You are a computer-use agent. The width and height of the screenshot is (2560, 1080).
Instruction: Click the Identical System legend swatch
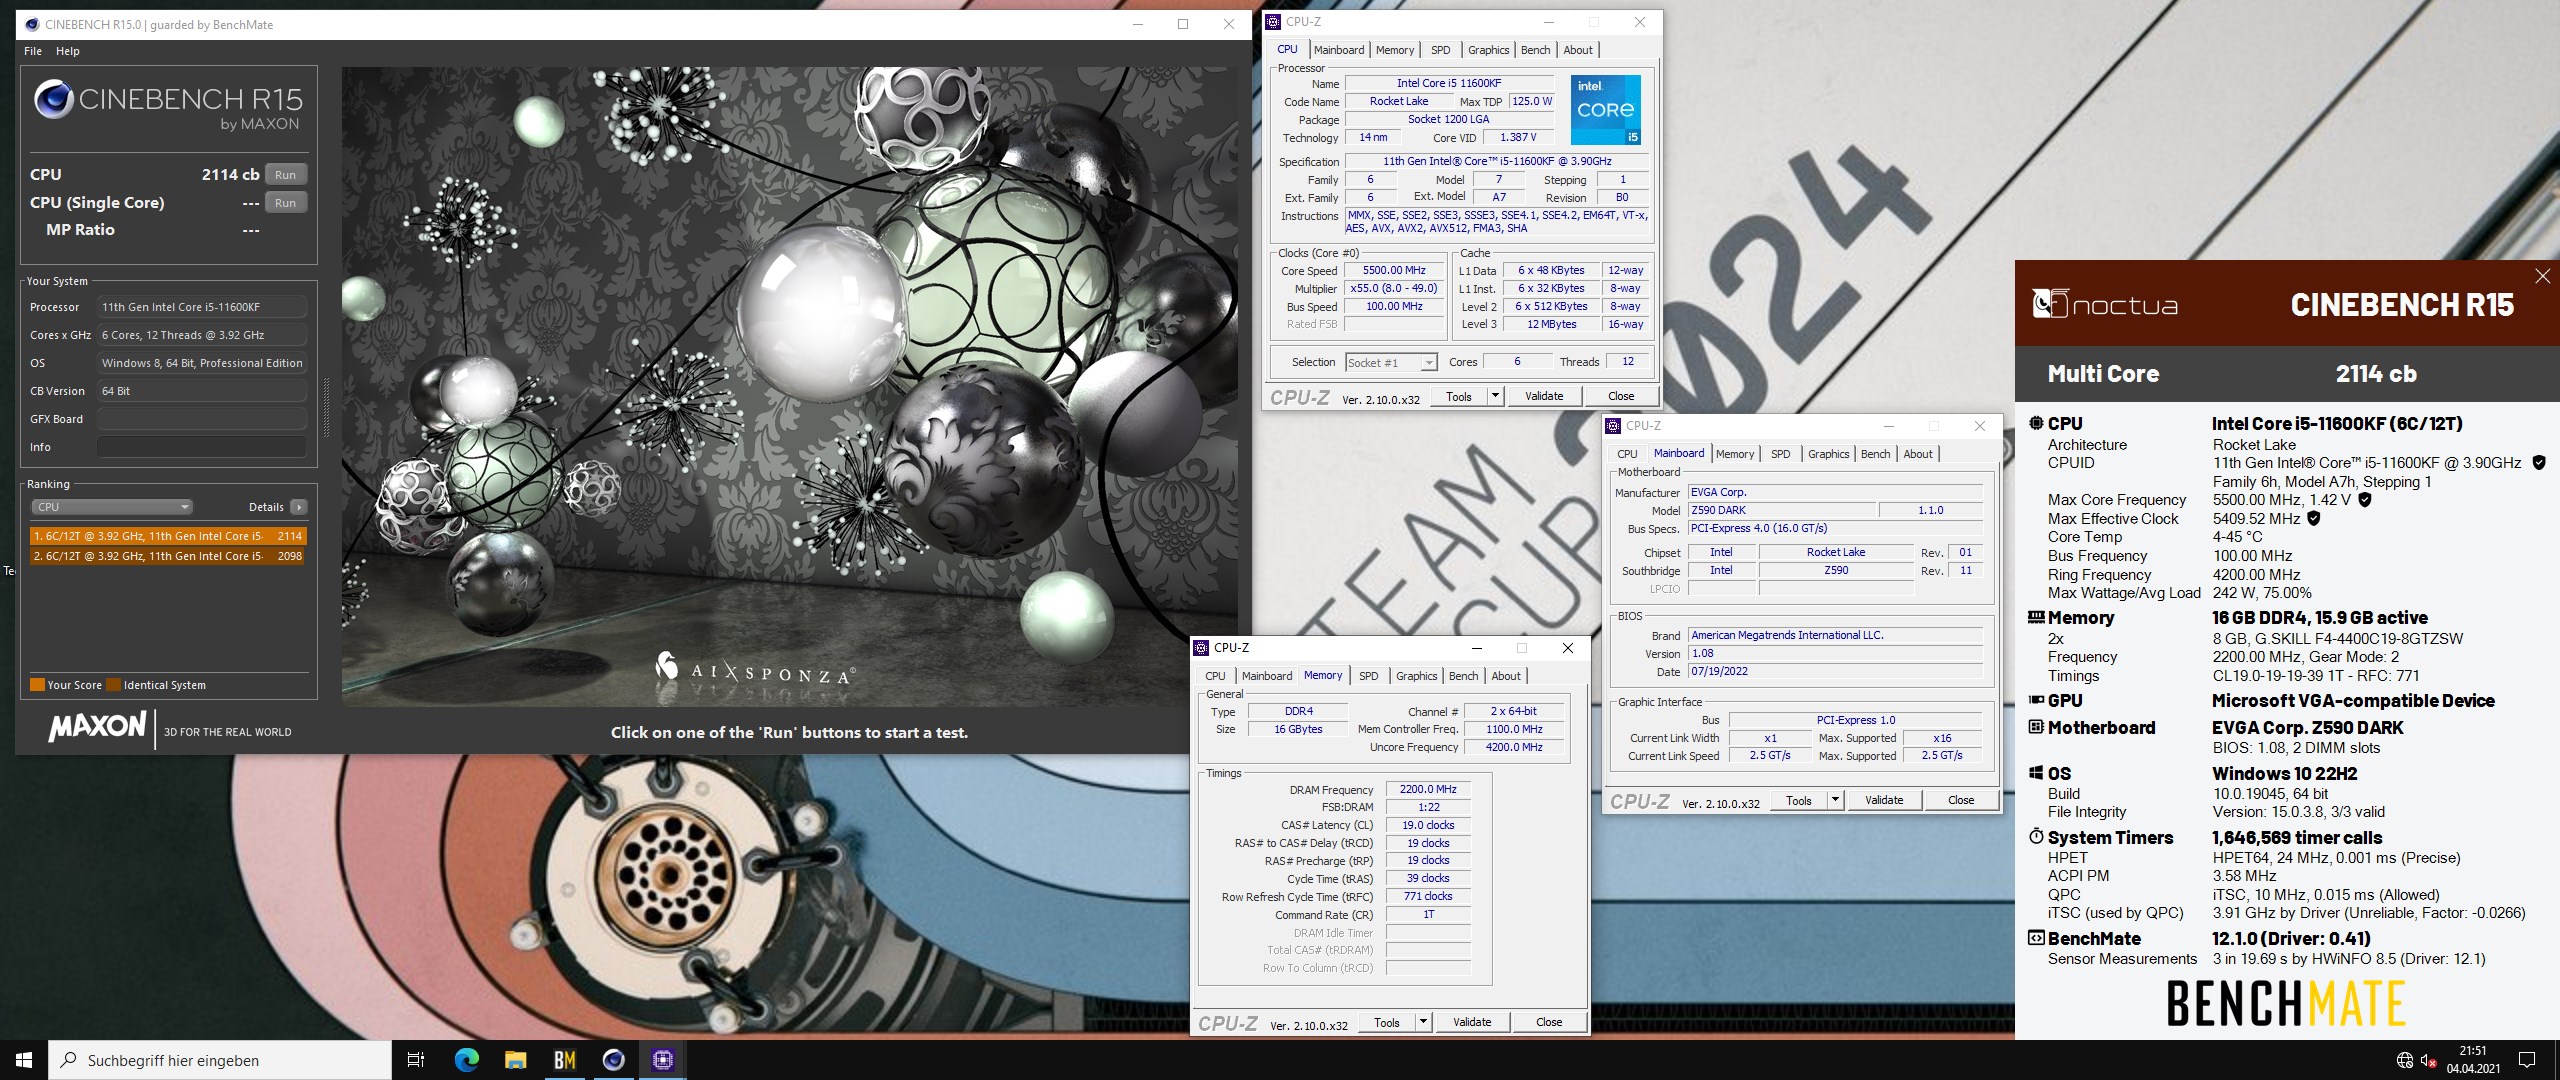(113, 685)
